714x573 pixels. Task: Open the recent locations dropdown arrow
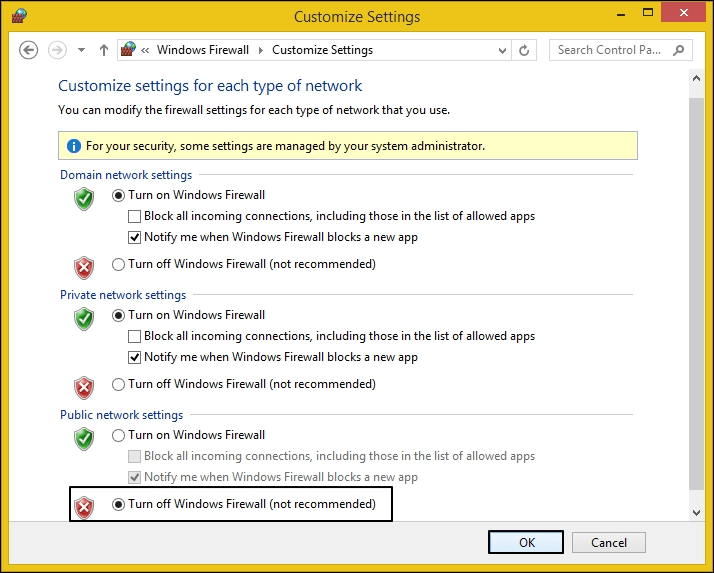(82, 50)
